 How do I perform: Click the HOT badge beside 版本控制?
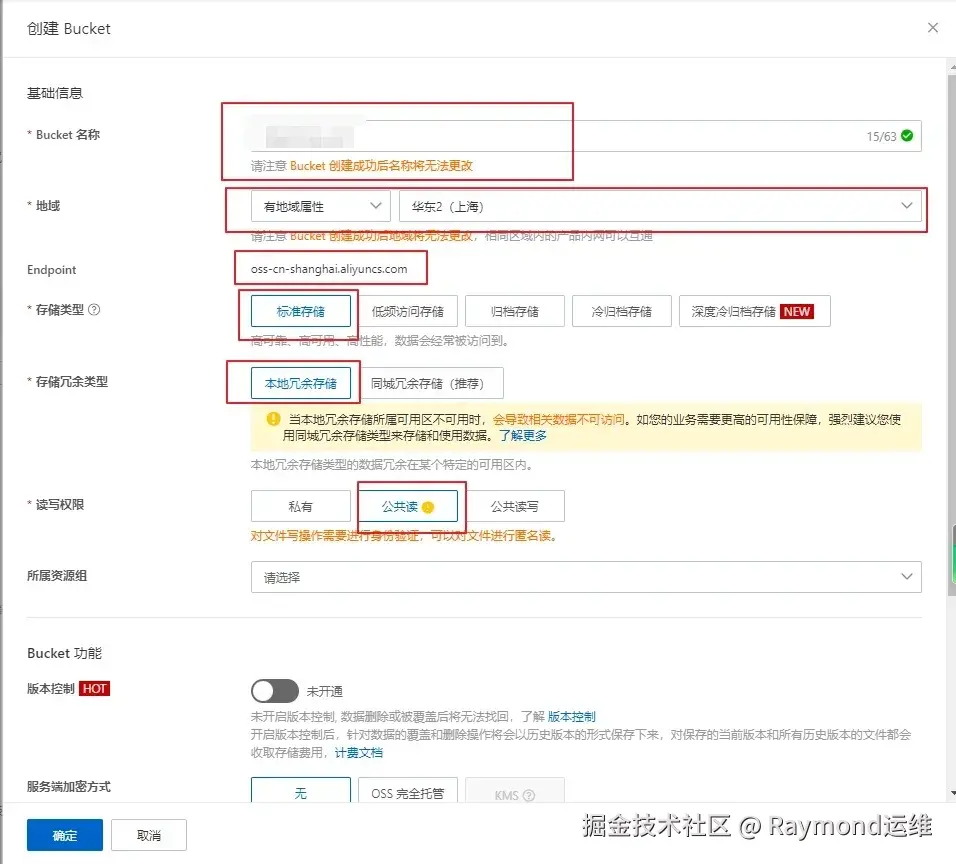[x=95, y=688]
